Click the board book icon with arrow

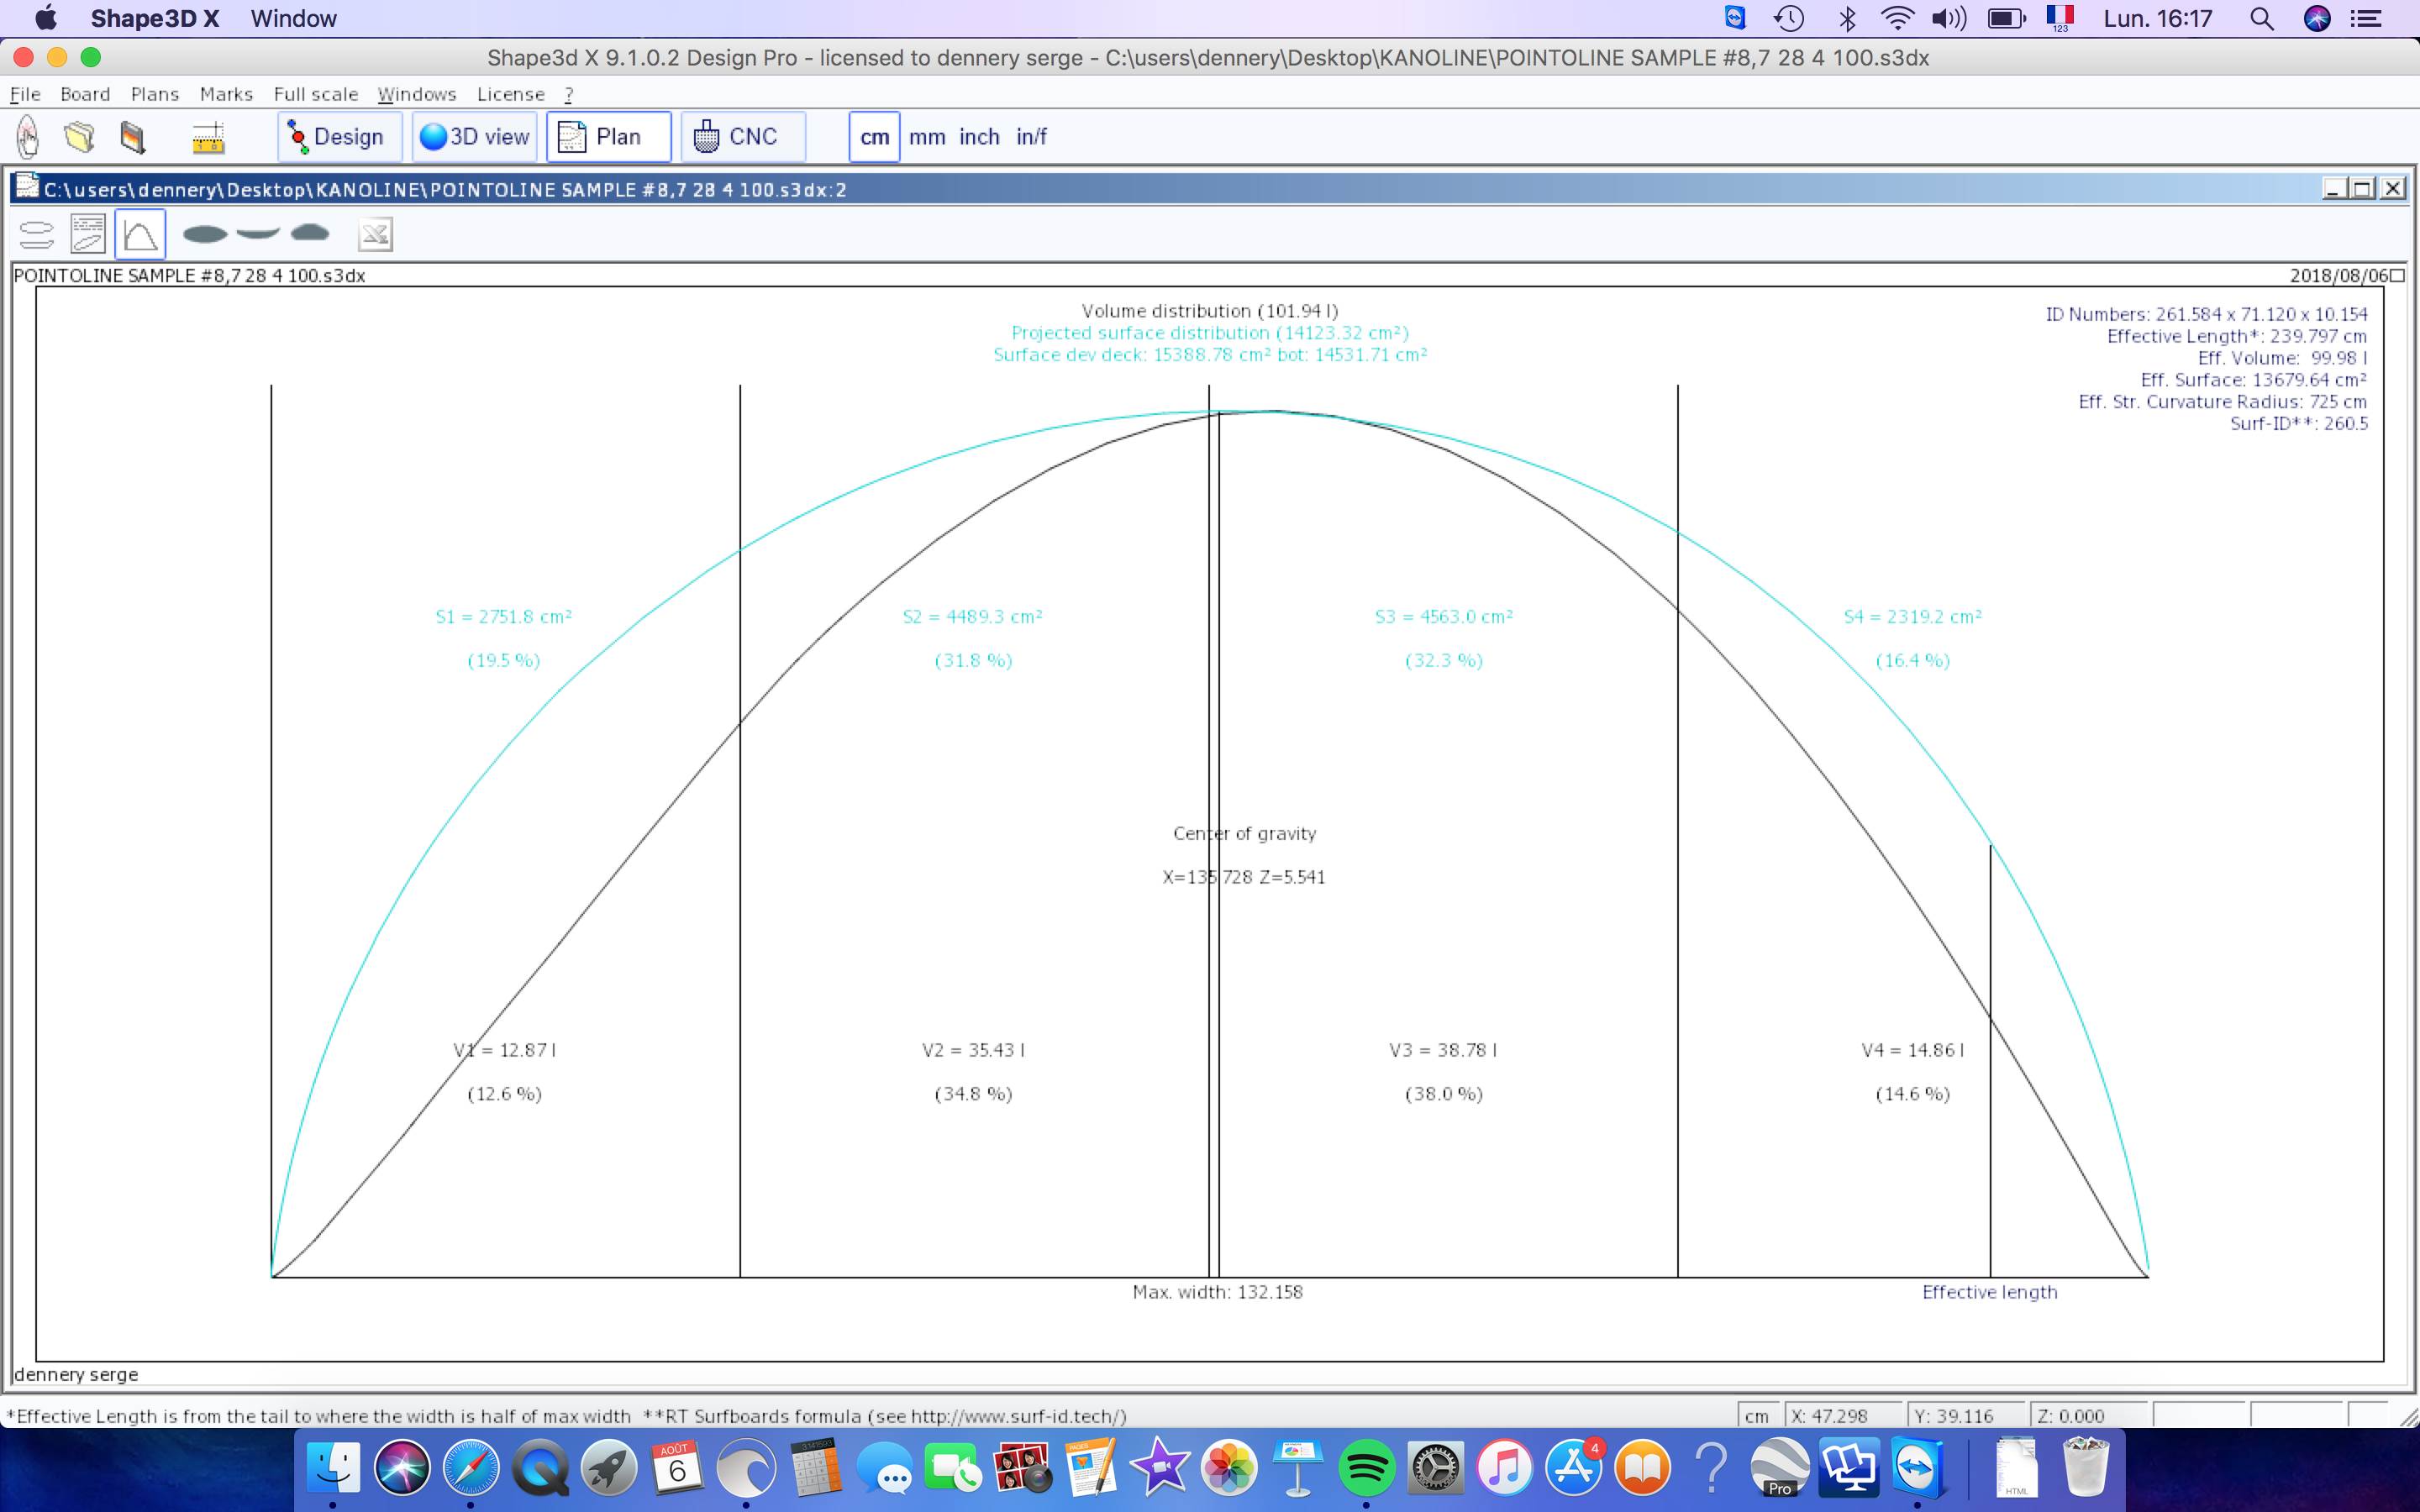(132, 137)
